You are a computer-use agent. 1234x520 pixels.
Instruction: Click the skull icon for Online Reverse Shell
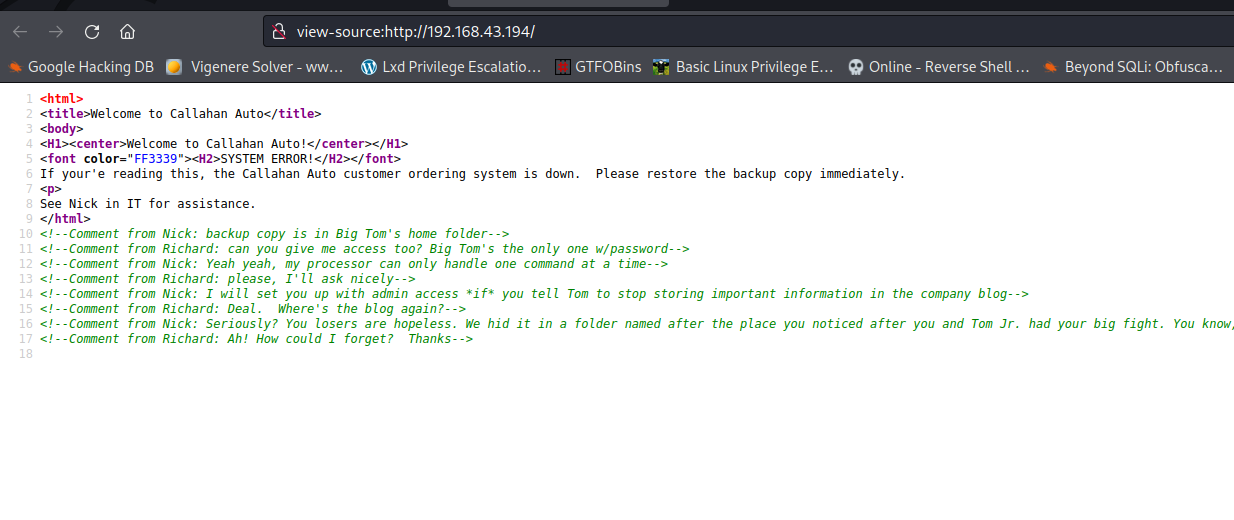click(x=855, y=67)
